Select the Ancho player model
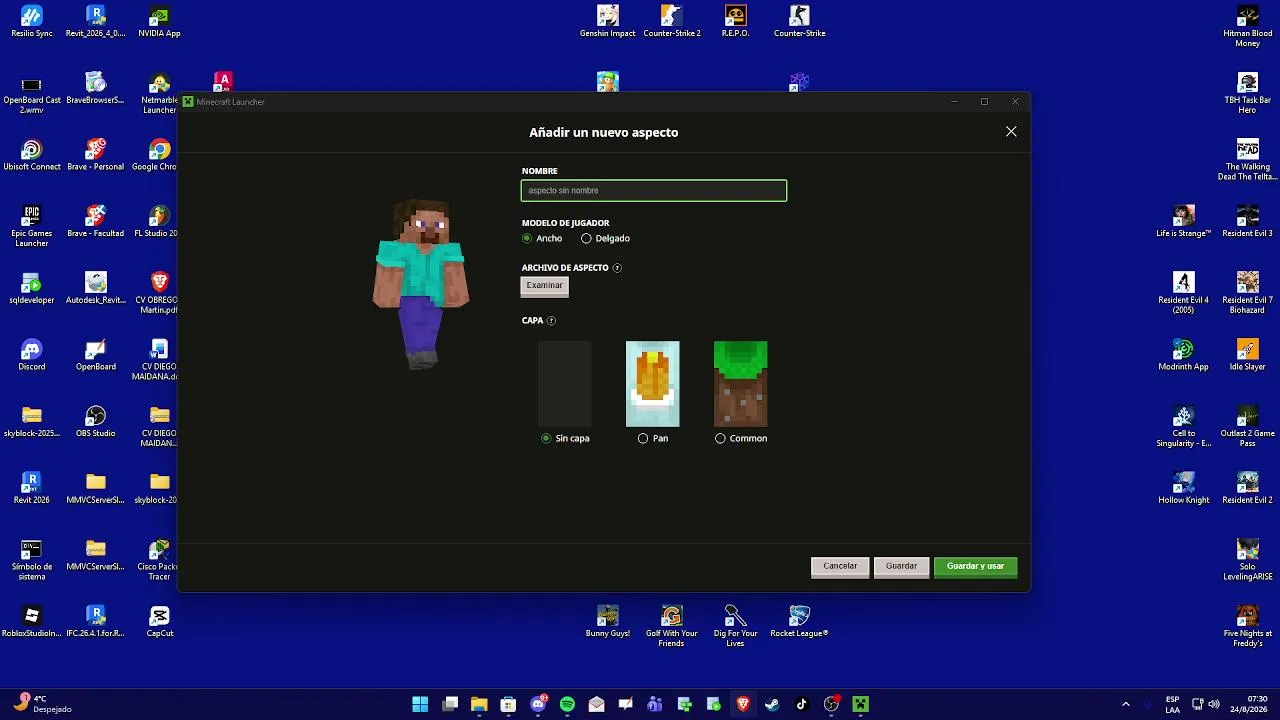The width and height of the screenshot is (1280, 720). coord(527,239)
